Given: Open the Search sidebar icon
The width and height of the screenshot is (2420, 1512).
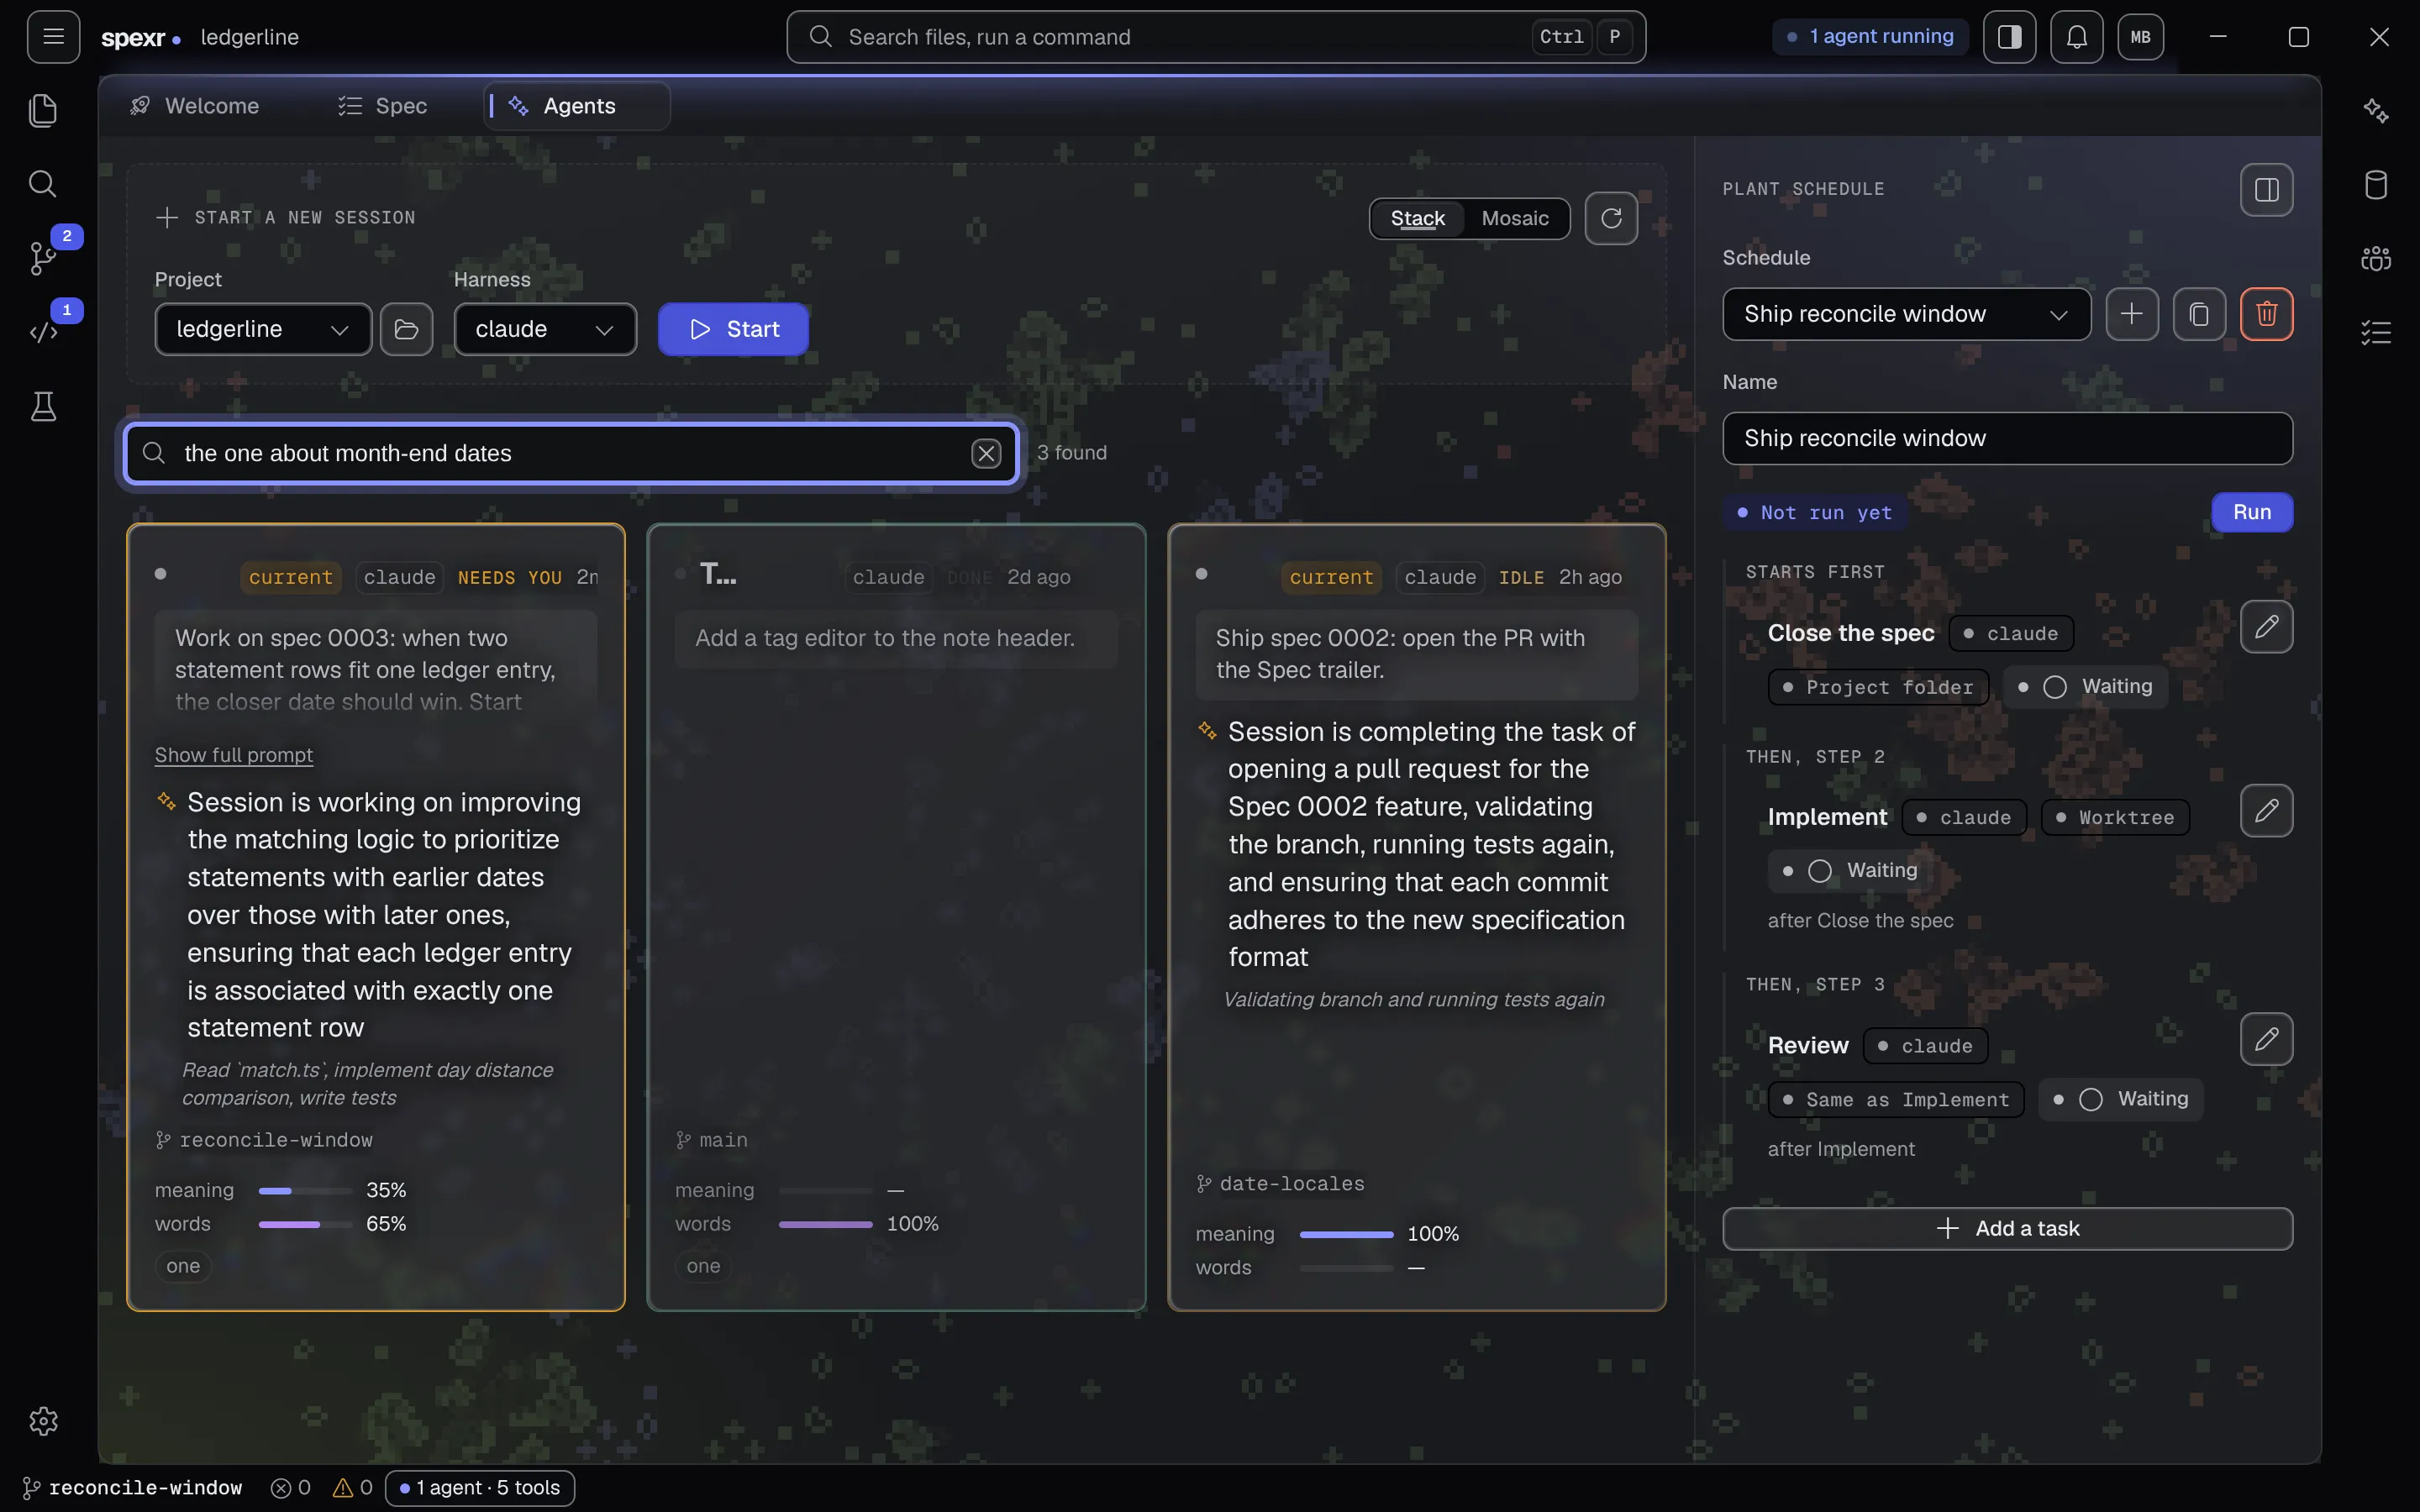Looking at the screenshot, I should (x=43, y=184).
